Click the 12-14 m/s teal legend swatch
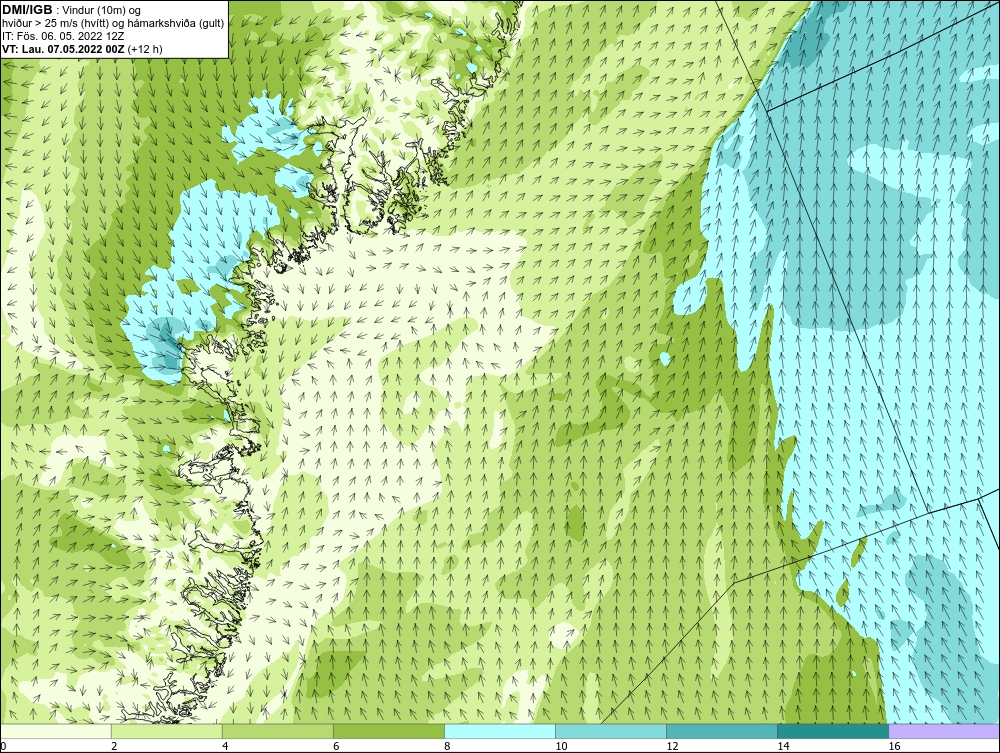Viewport: 1000px width, 753px height. pyautogui.click(x=722, y=731)
